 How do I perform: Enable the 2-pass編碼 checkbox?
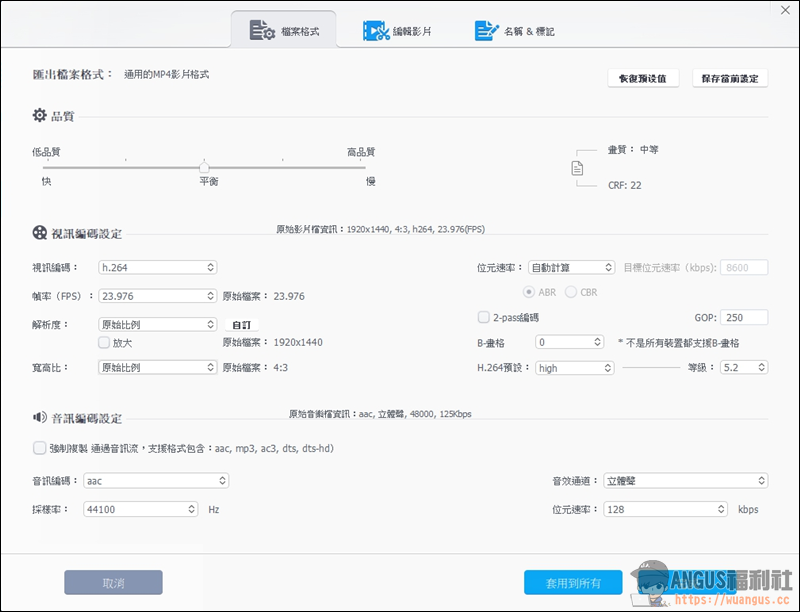483,317
